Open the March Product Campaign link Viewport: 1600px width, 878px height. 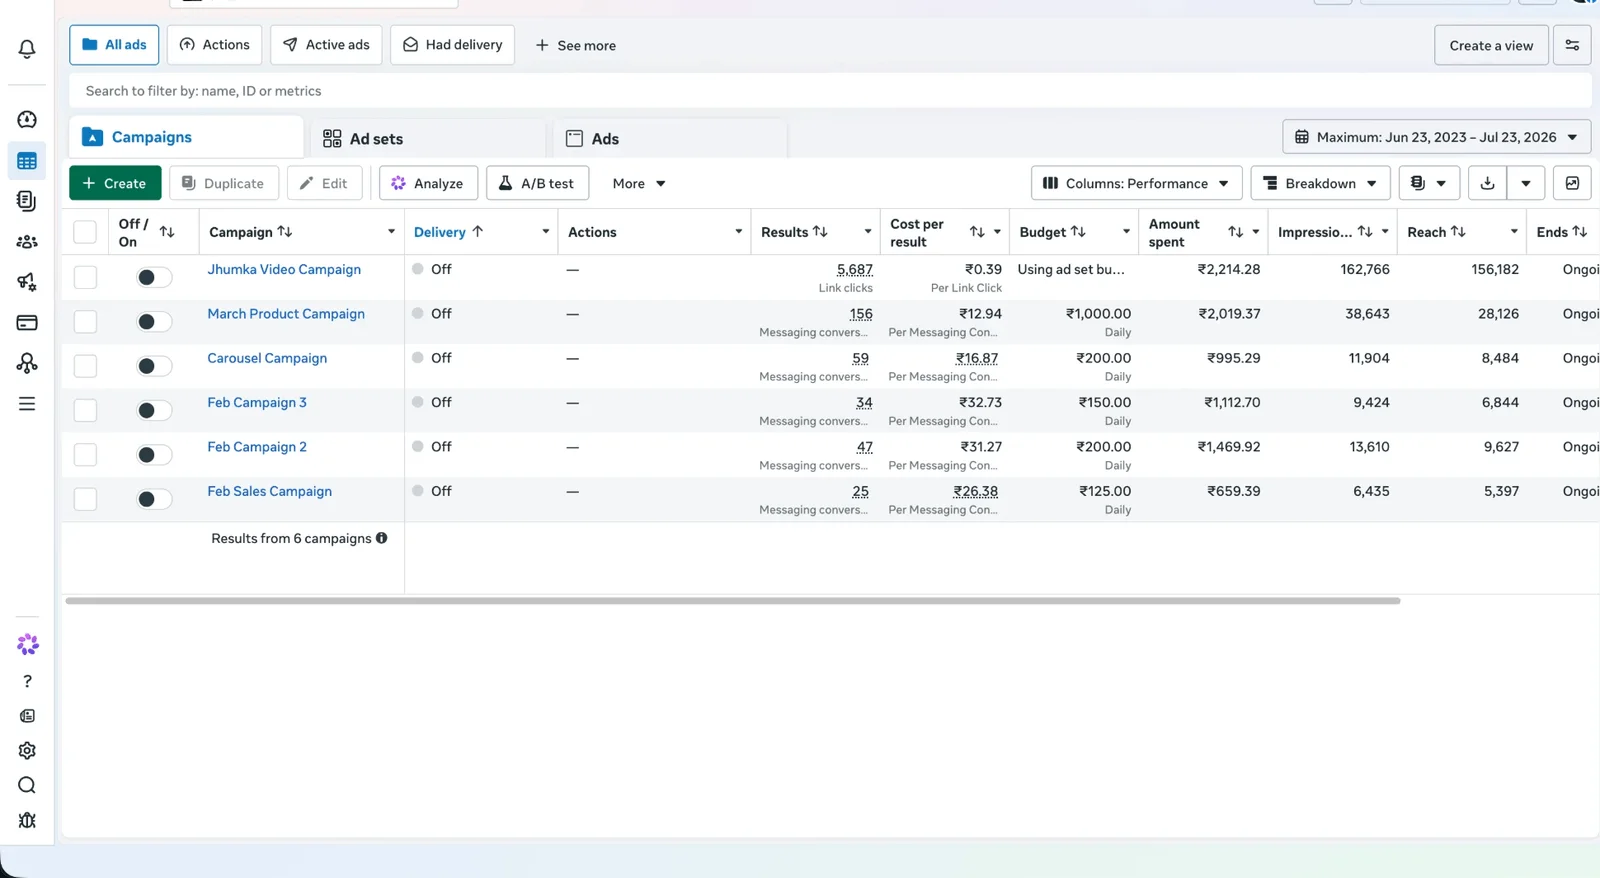tap(286, 314)
